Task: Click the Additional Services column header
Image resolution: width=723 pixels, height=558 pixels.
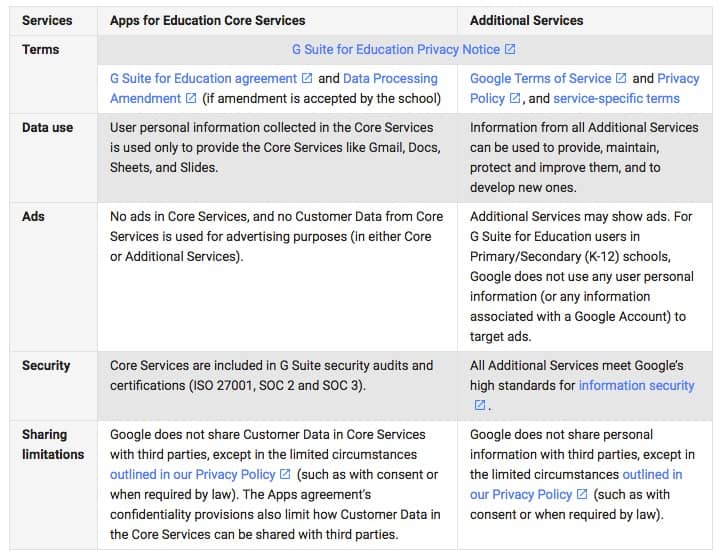Action: click(x=526, y=20)
